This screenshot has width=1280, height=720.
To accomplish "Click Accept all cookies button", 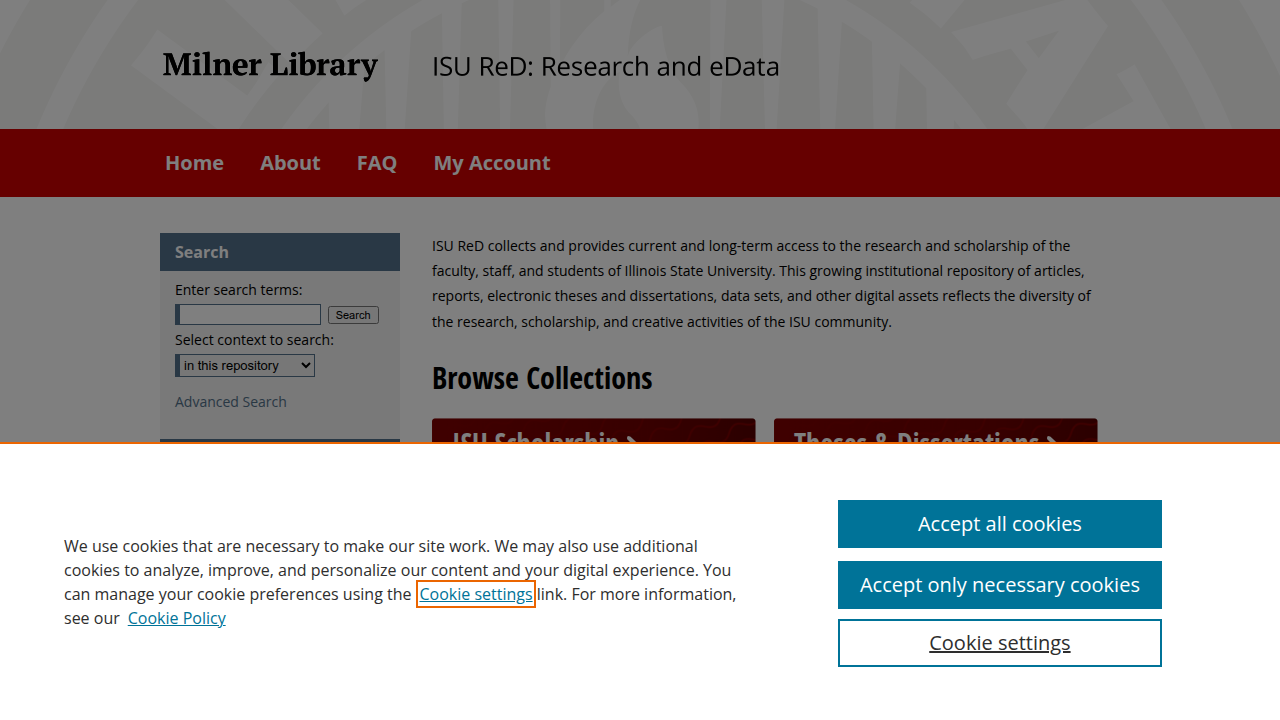I will click(x=1000, y=524).
